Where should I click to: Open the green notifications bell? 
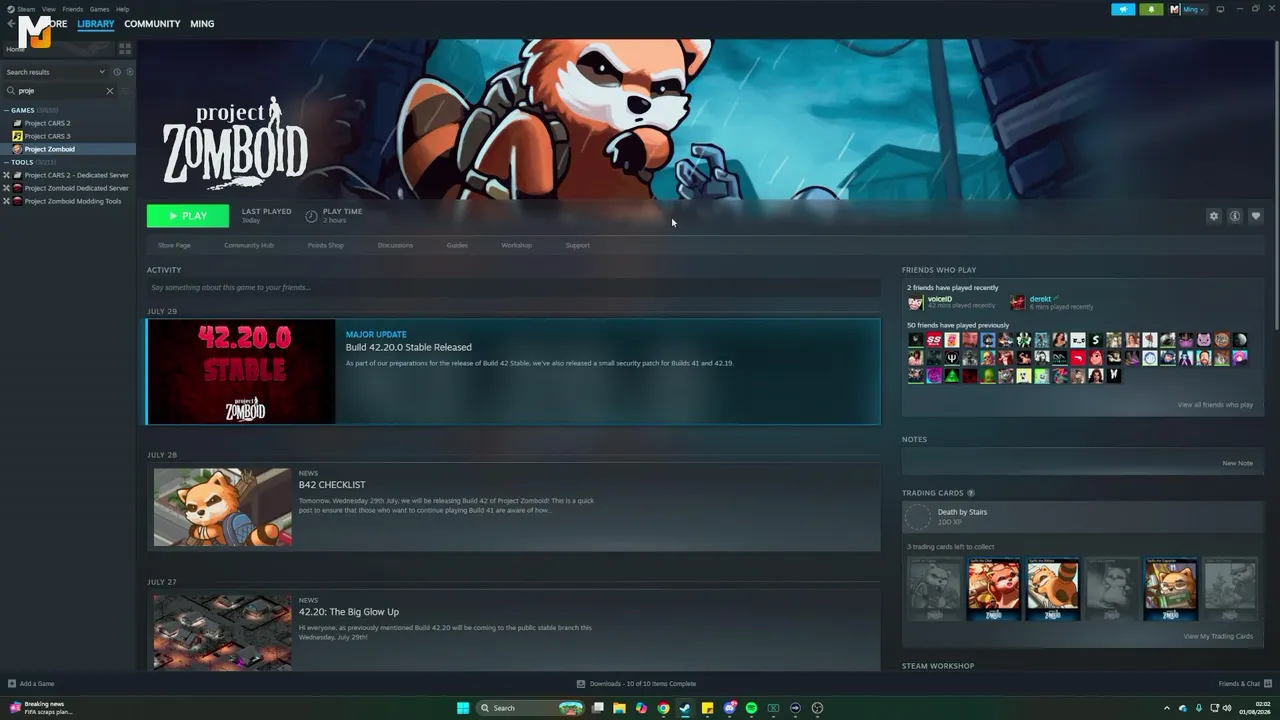1151,9
